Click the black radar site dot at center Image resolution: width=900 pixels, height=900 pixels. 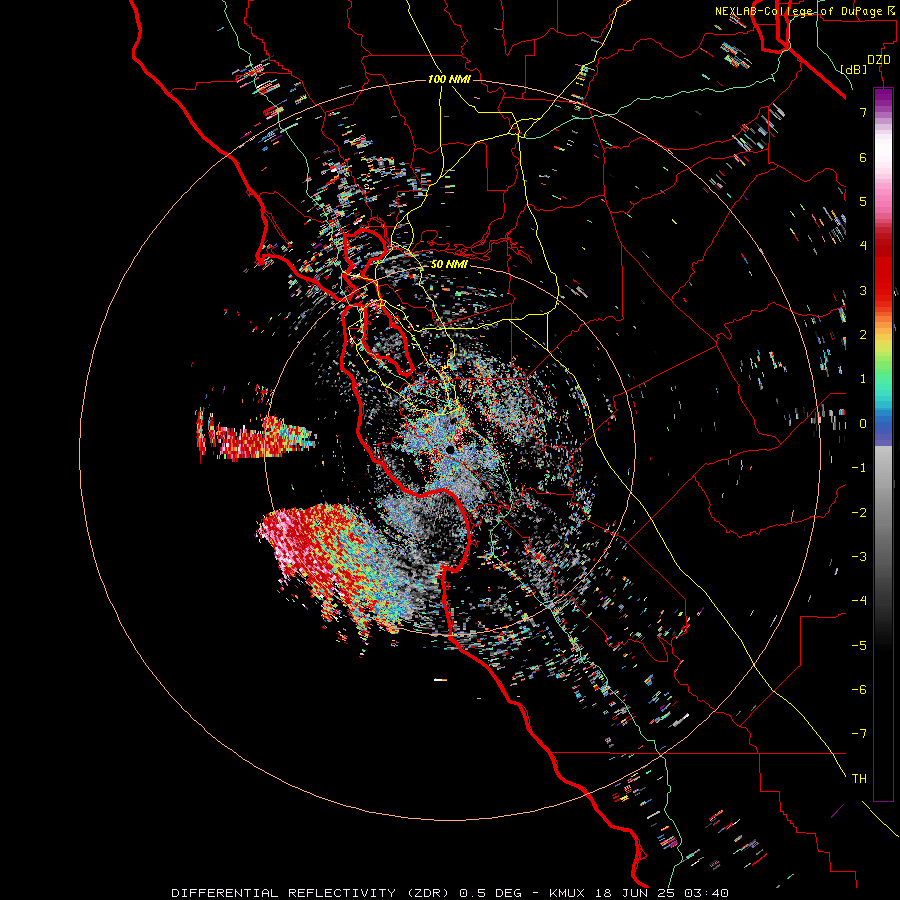[450, 449]
